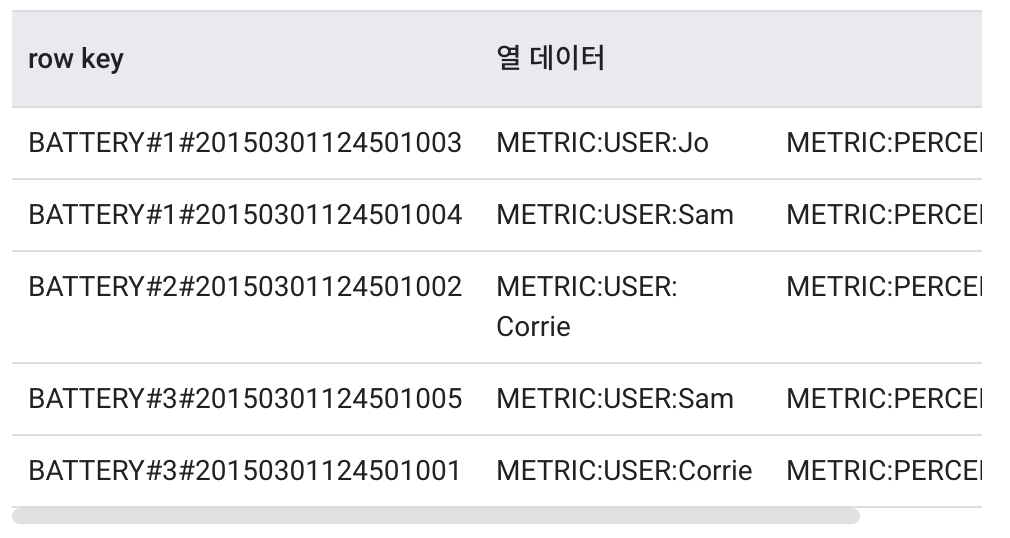Viewport: 1010px width, 538px height.
Task: Click METRIC:USER:Sam cell in second row
Action: pos(615,215)
